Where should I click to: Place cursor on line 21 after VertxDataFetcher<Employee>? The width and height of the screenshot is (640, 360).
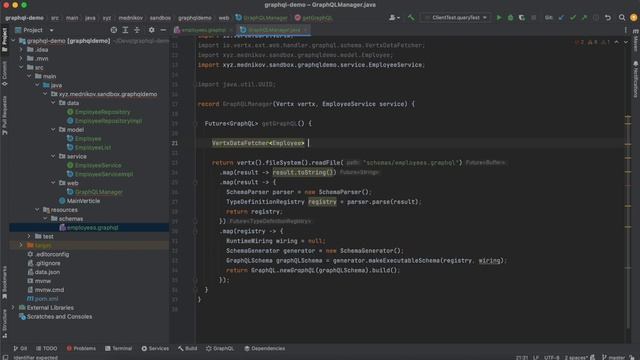pos(308,143)
